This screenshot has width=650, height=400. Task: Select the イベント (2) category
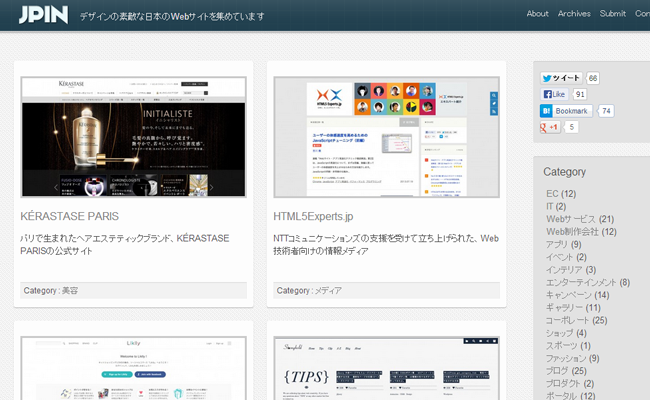566,257
